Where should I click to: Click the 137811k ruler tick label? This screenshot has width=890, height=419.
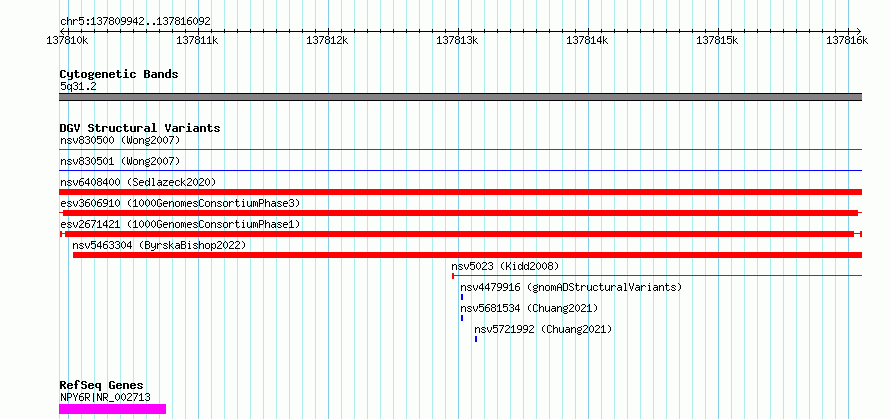coord(197,40)
